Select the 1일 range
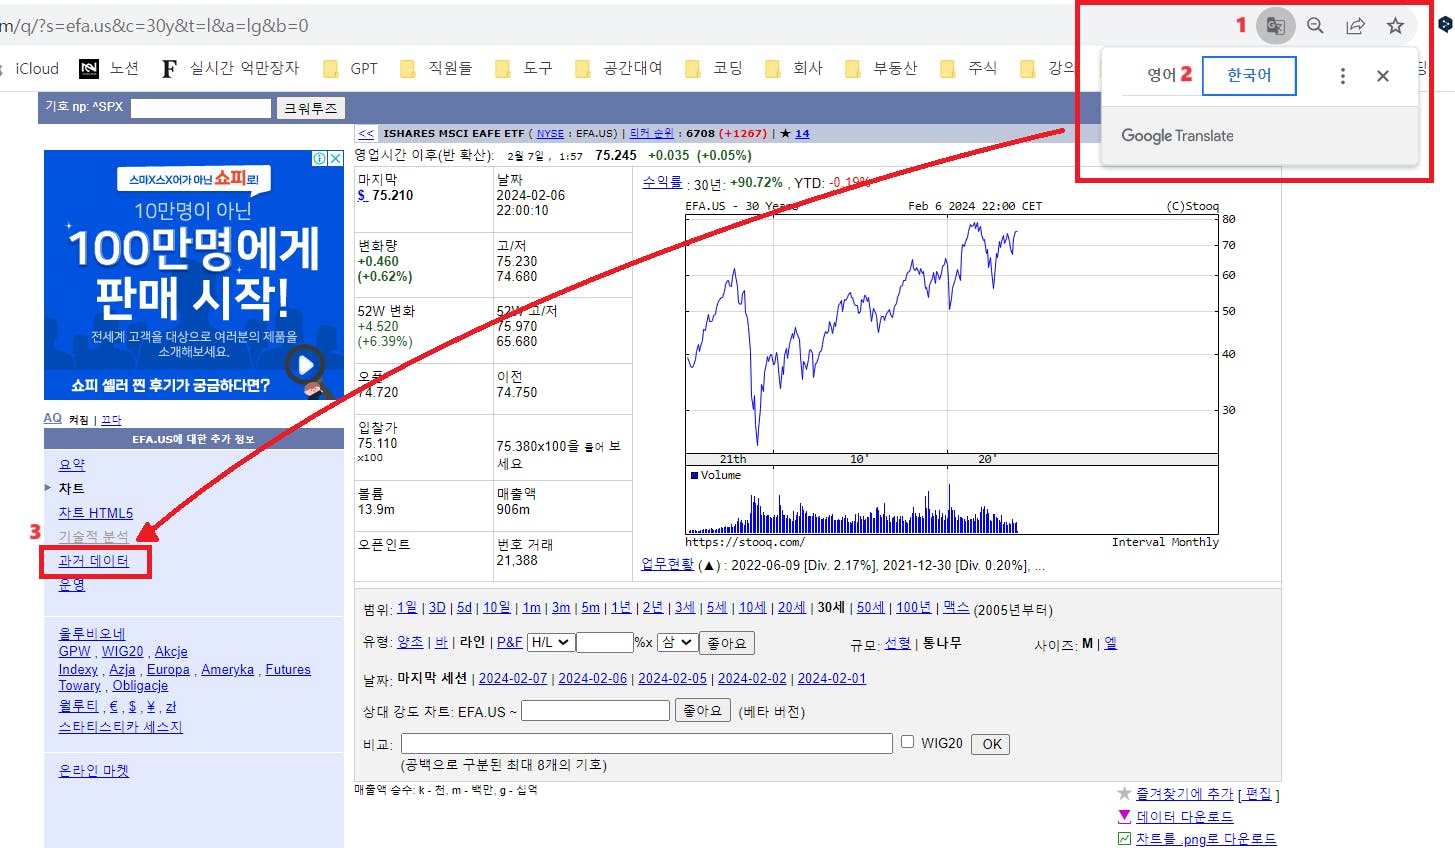This screenshot has width=1455, height=848. tap(407, 607)
